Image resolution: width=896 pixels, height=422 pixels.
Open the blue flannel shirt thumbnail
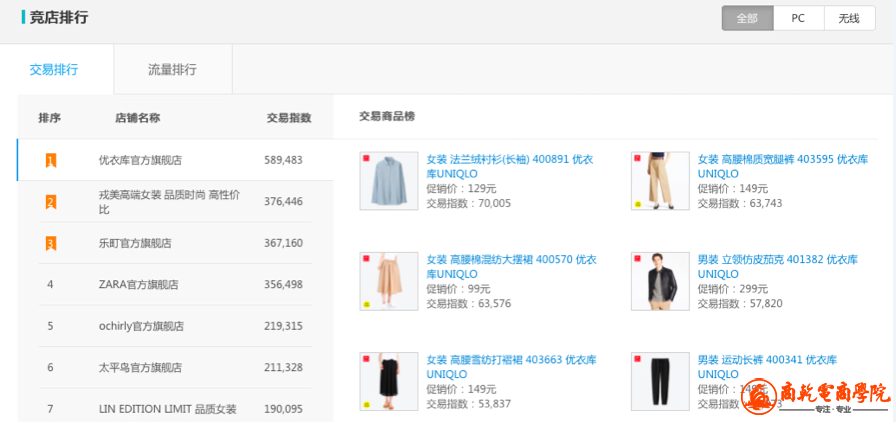[389, 181]
